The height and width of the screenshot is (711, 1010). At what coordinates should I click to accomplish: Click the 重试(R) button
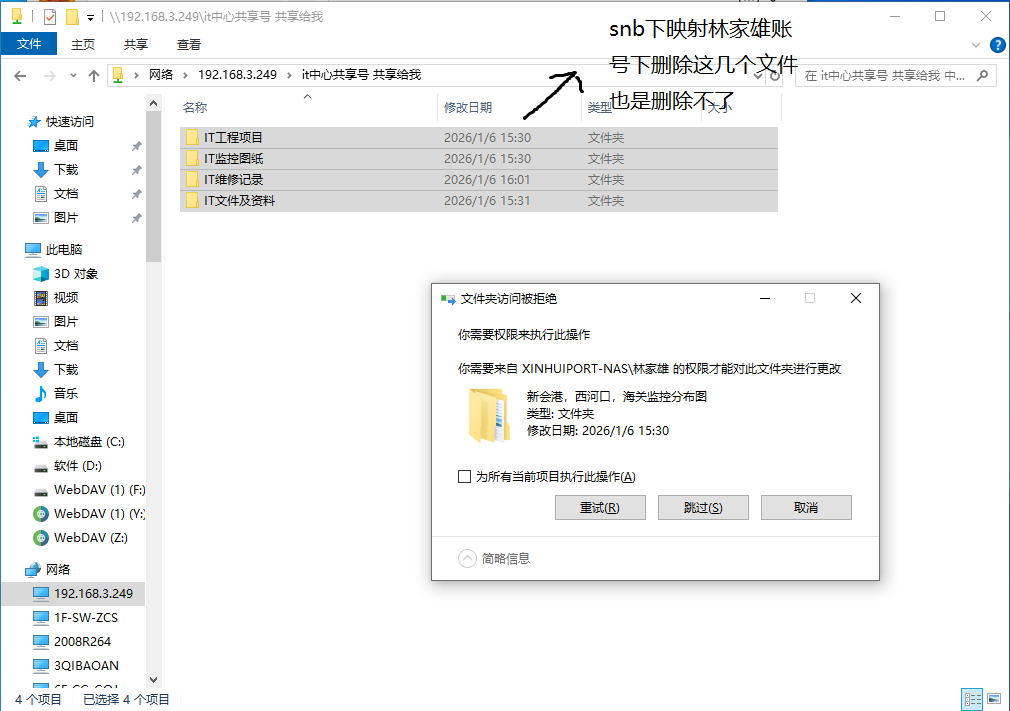click(600, 507)
